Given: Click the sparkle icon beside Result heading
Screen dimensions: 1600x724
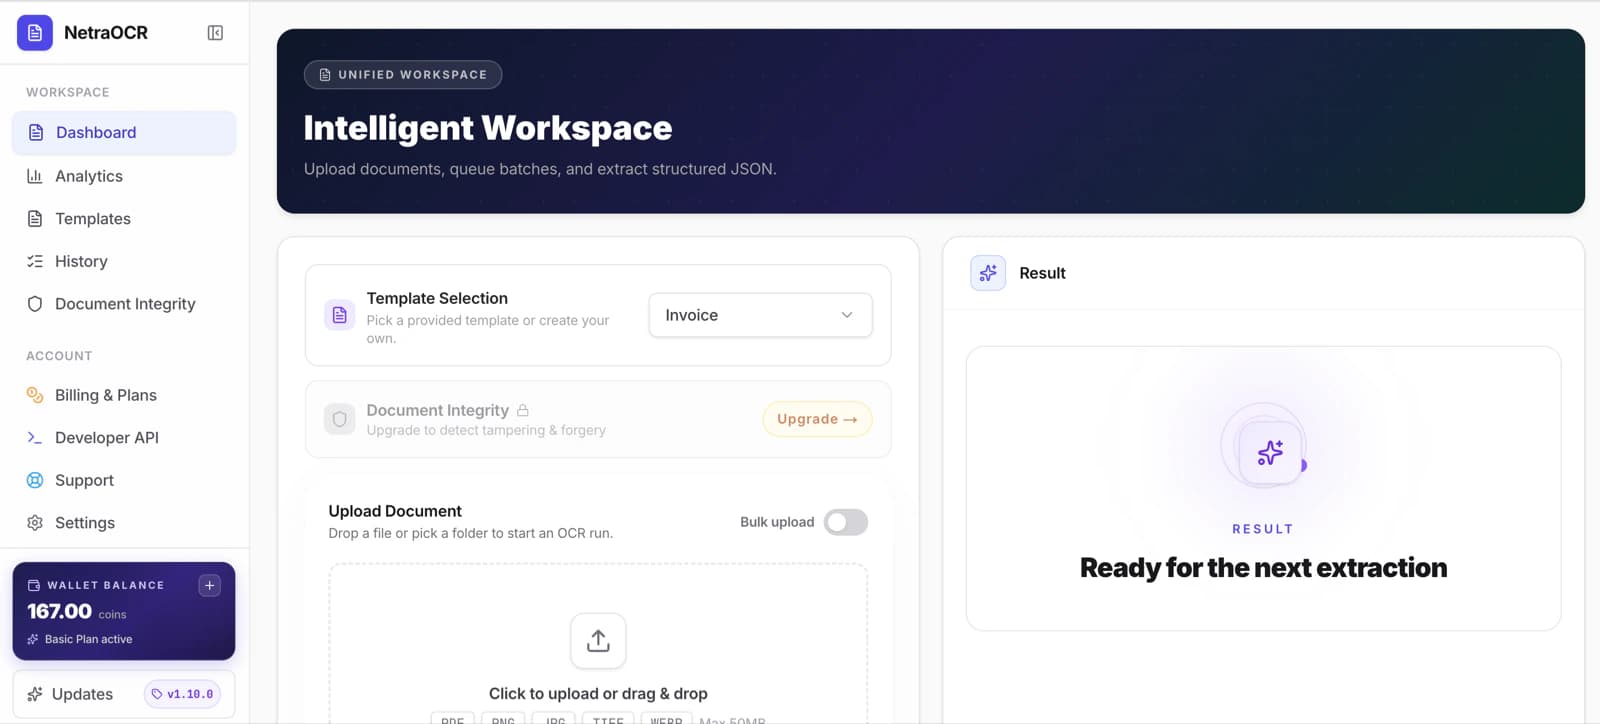Looking at the screenshot, I should pos(988,273).
